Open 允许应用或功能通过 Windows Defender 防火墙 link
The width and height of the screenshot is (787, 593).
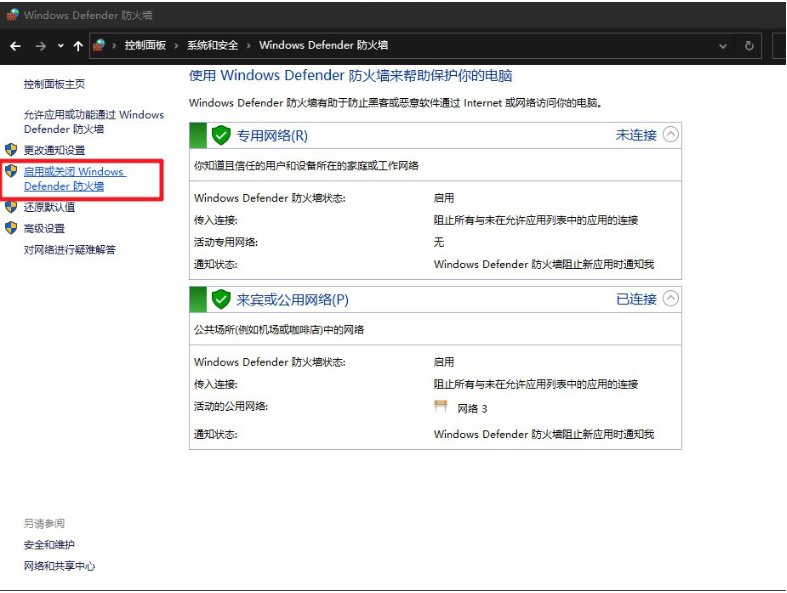click(x=93, y=122)
